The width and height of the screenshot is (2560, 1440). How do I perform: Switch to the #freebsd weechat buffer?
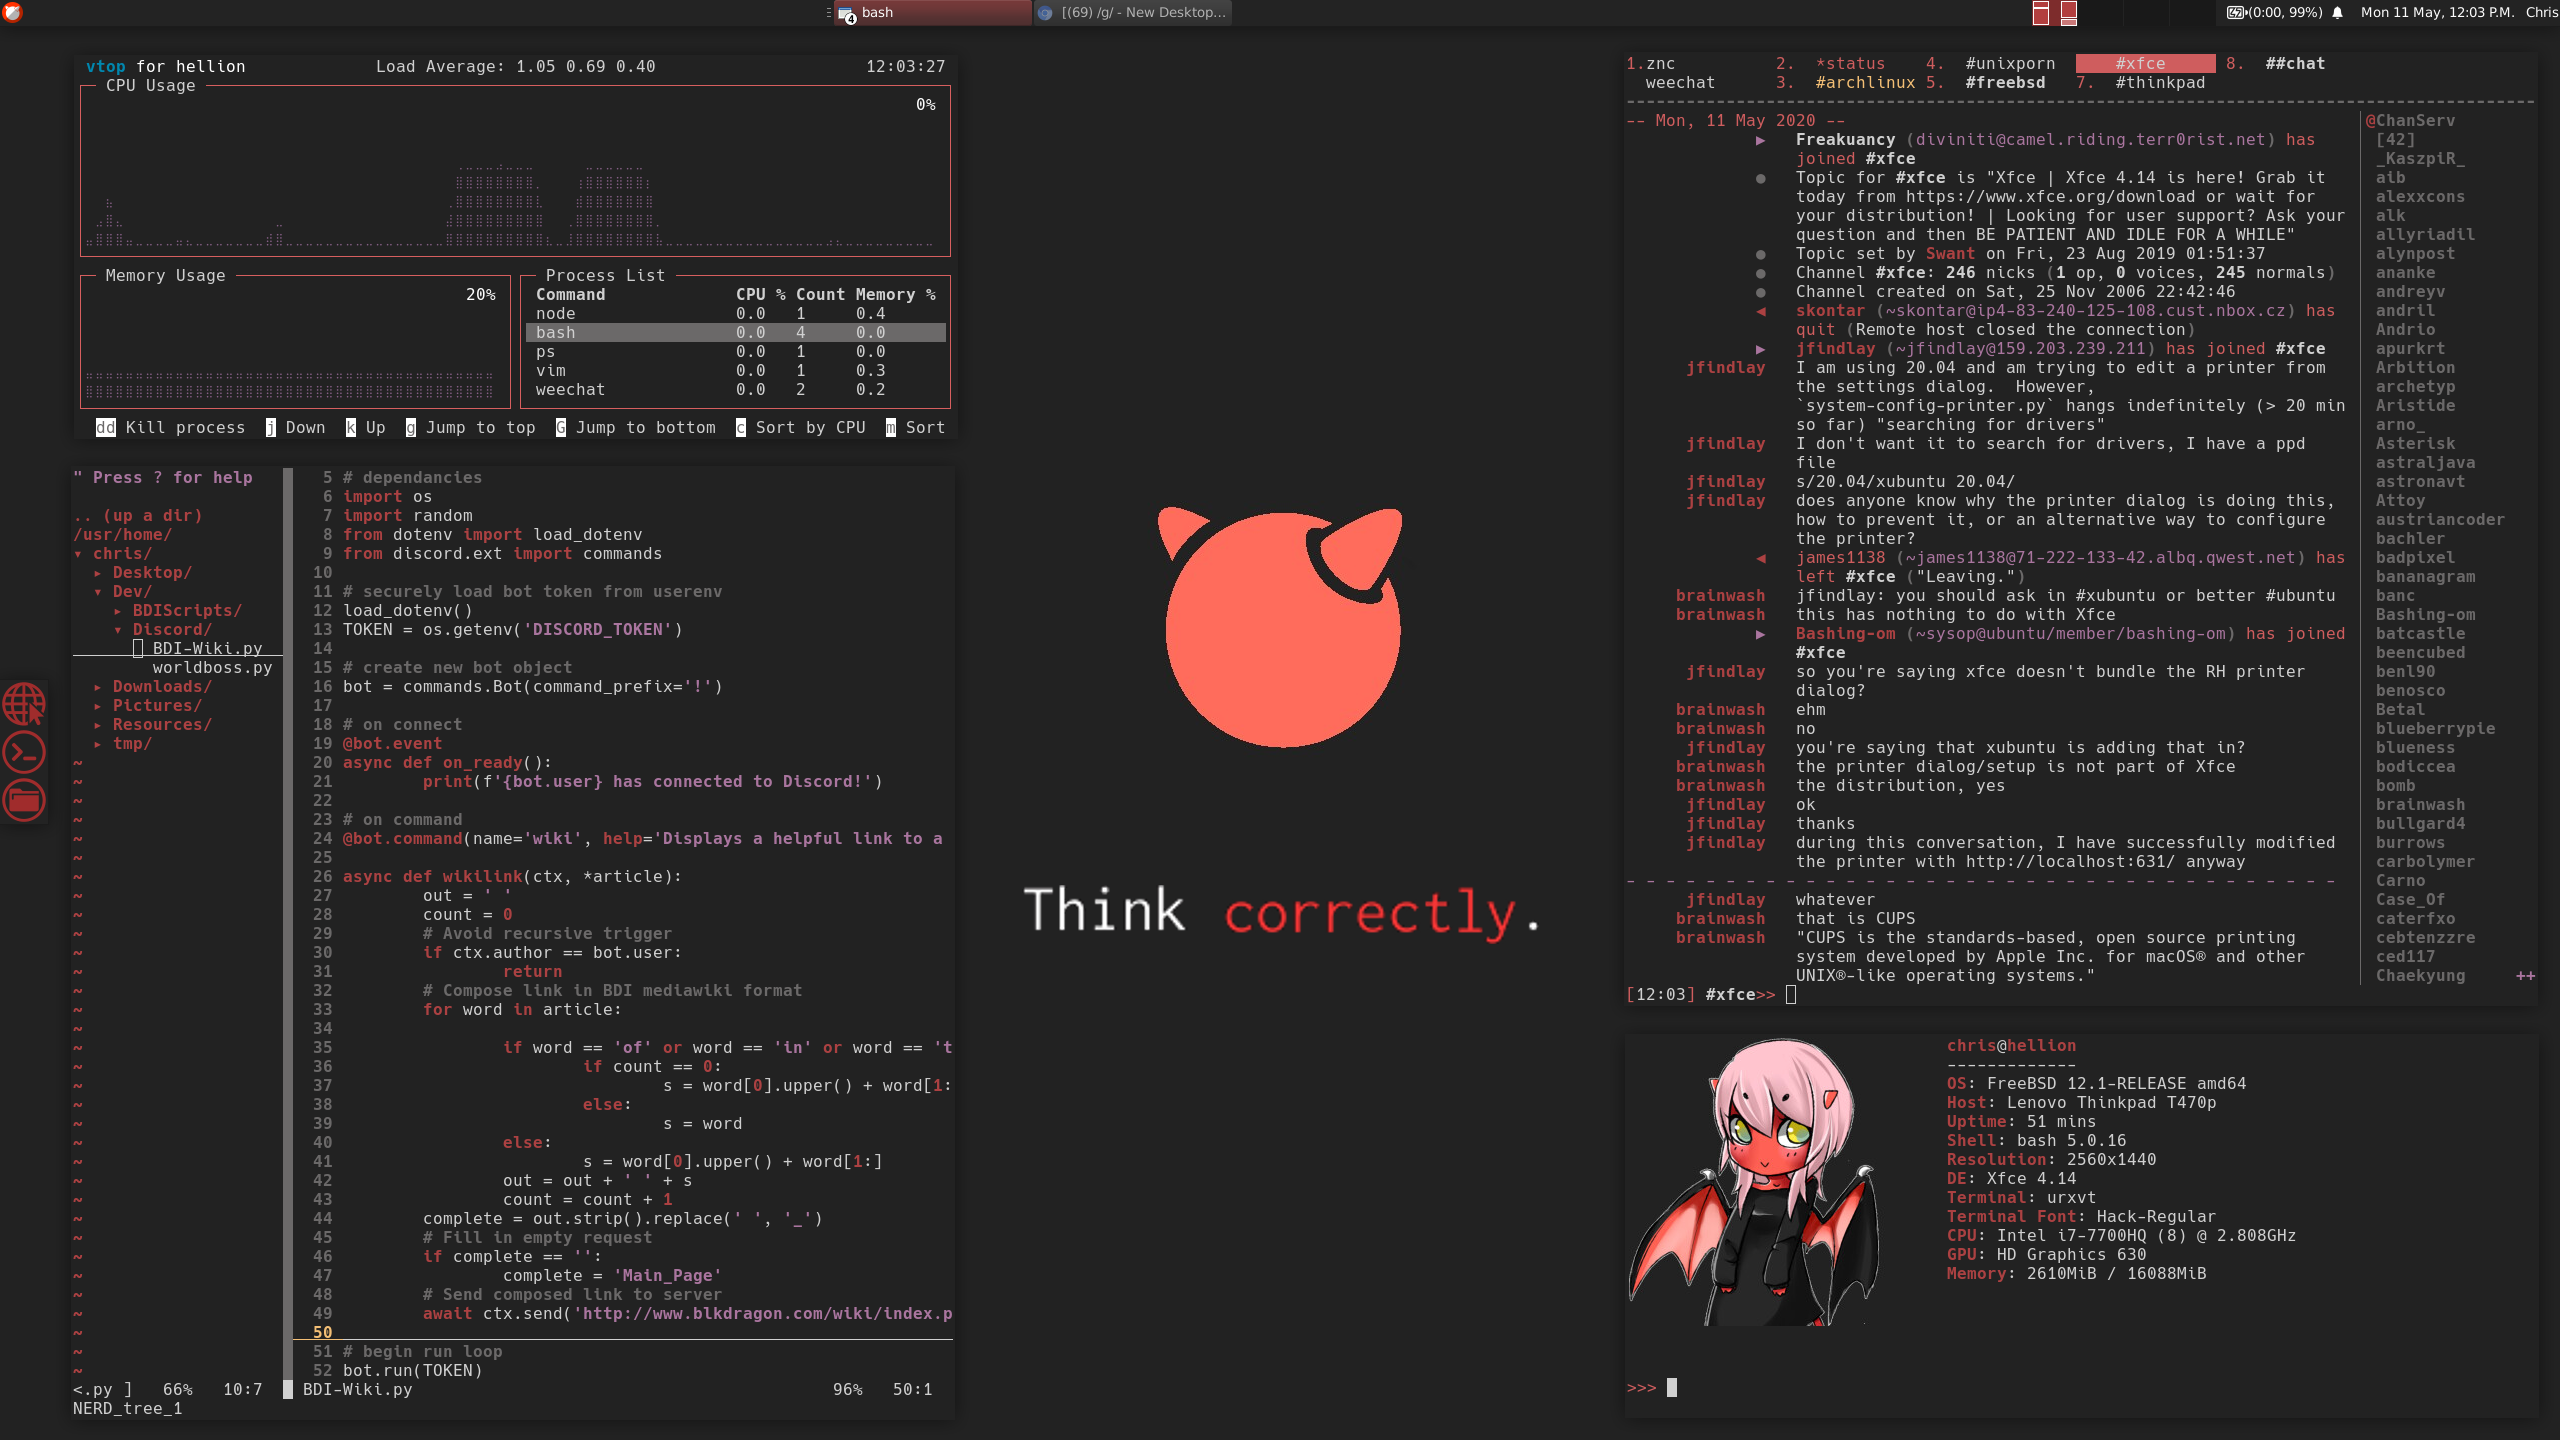2004,83
